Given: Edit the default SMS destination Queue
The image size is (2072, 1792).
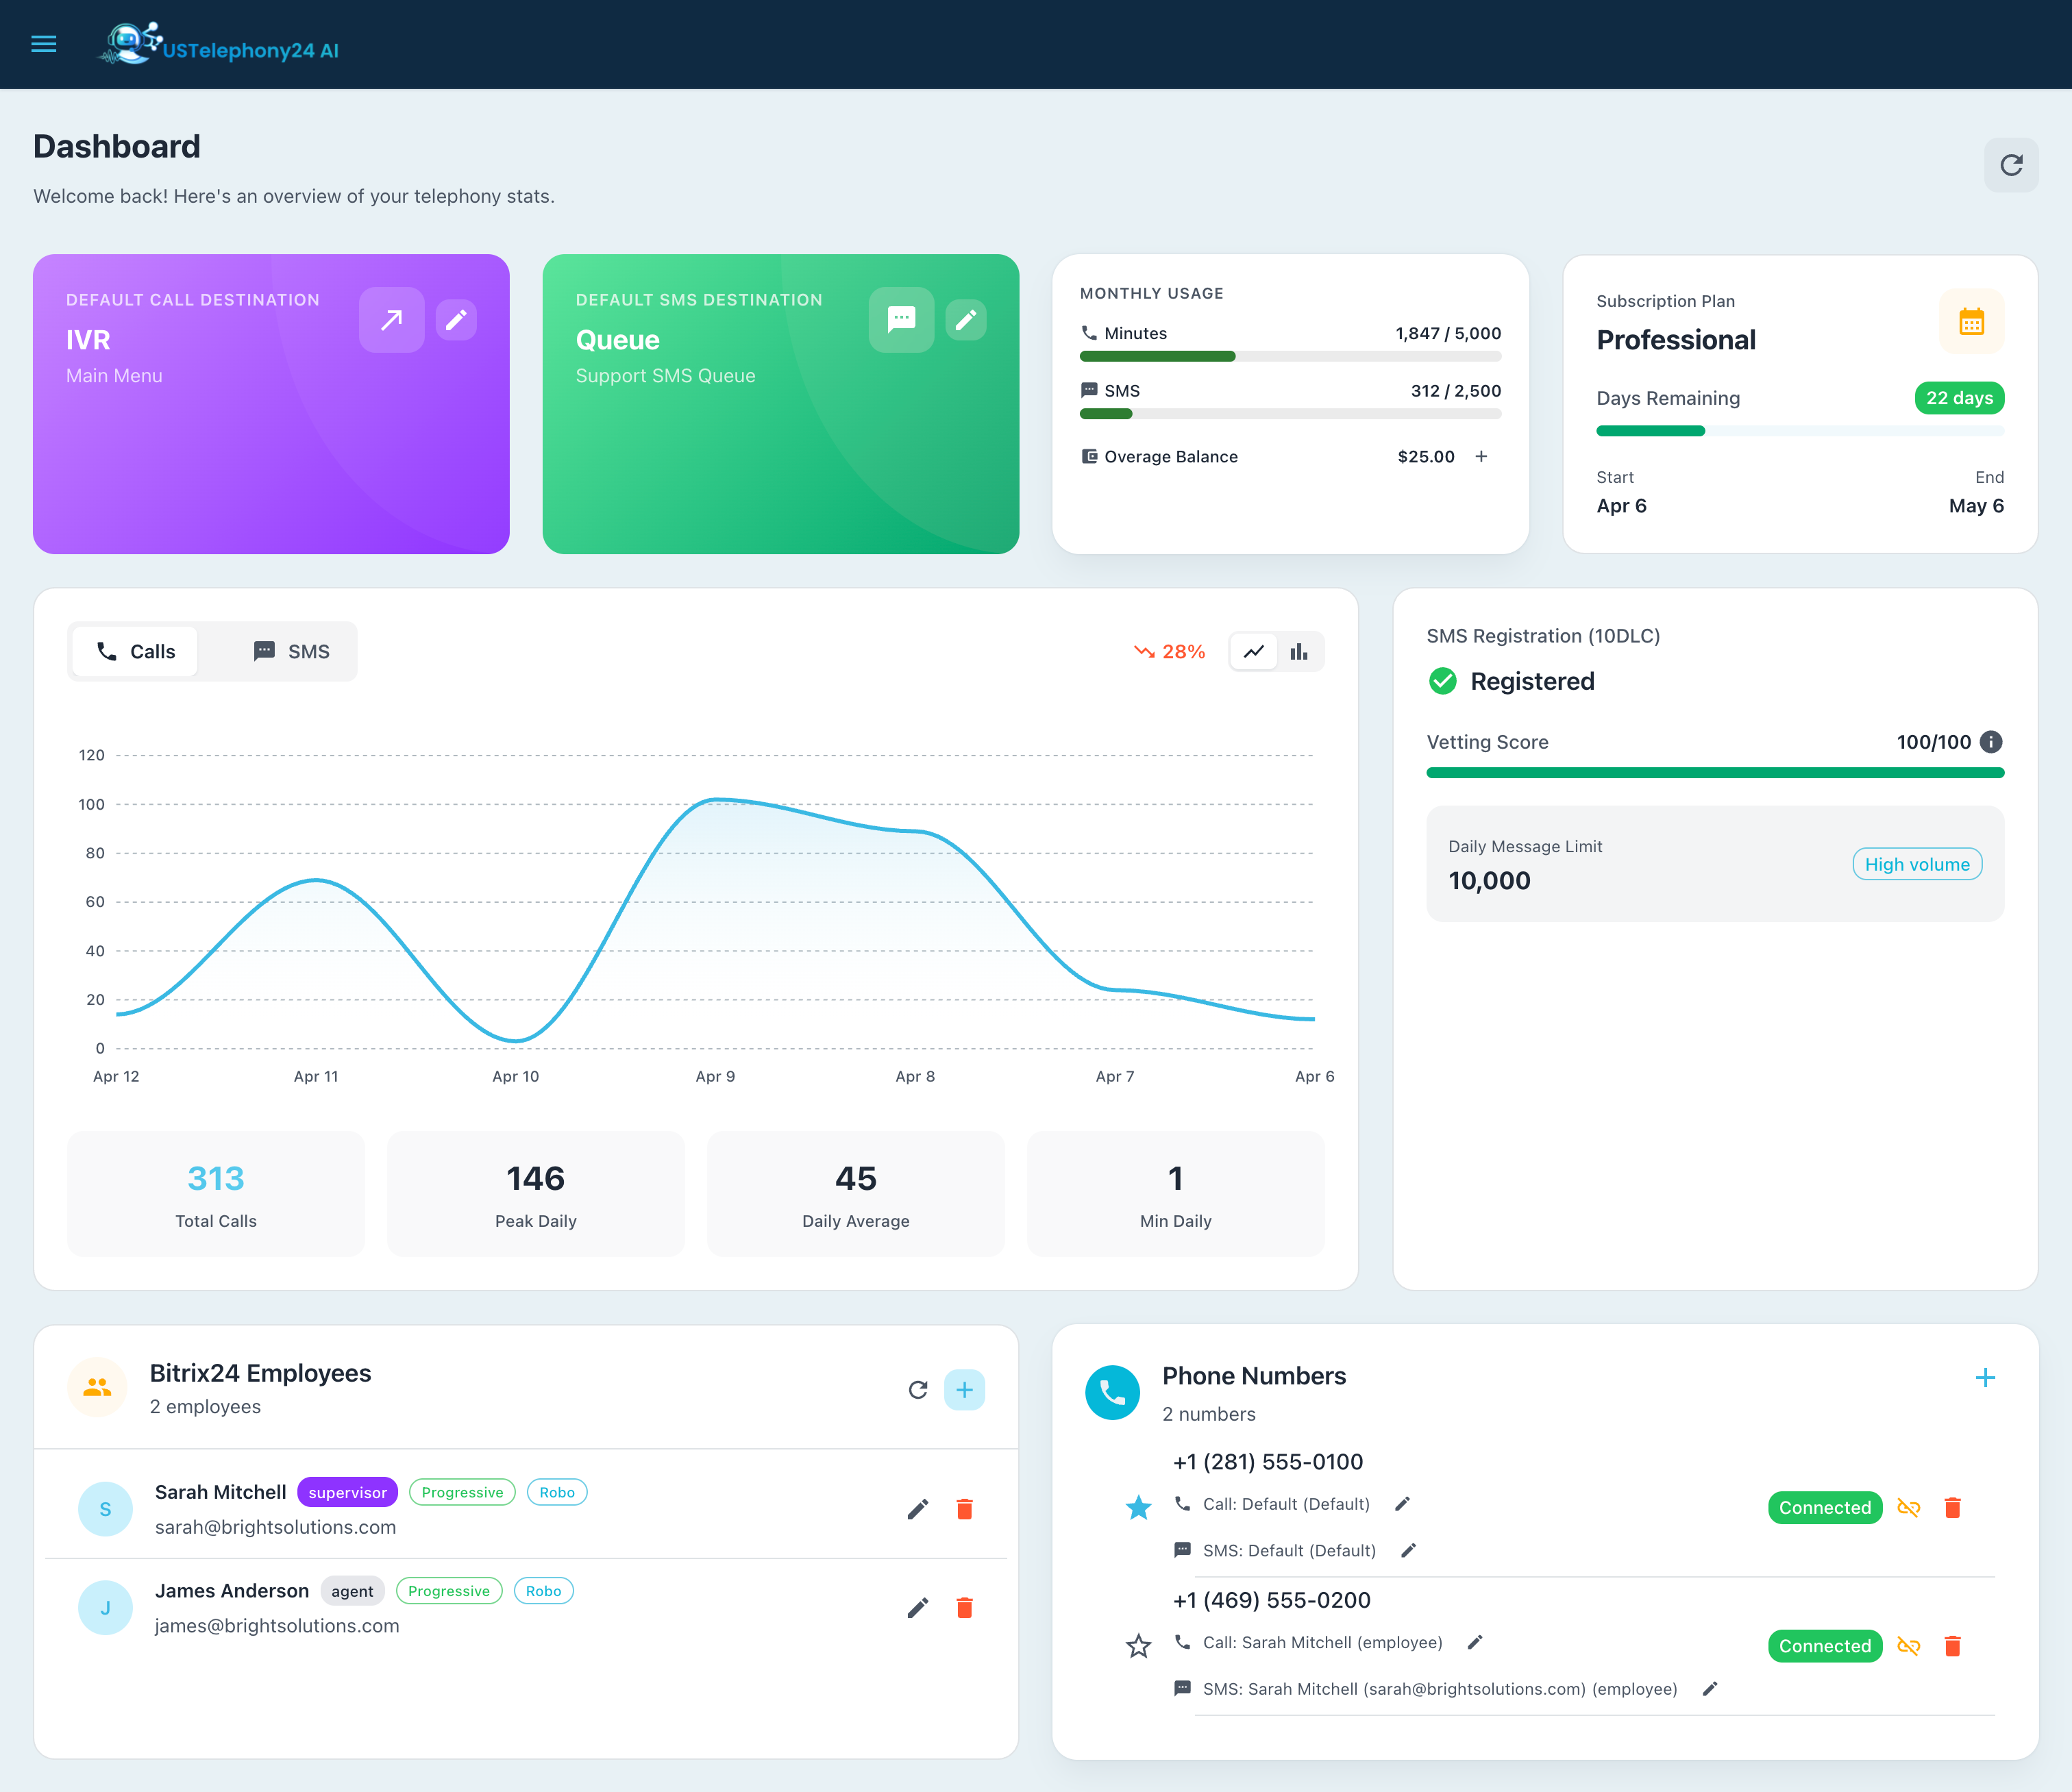Looking at the screenshot, I should [x=965, y=320].
